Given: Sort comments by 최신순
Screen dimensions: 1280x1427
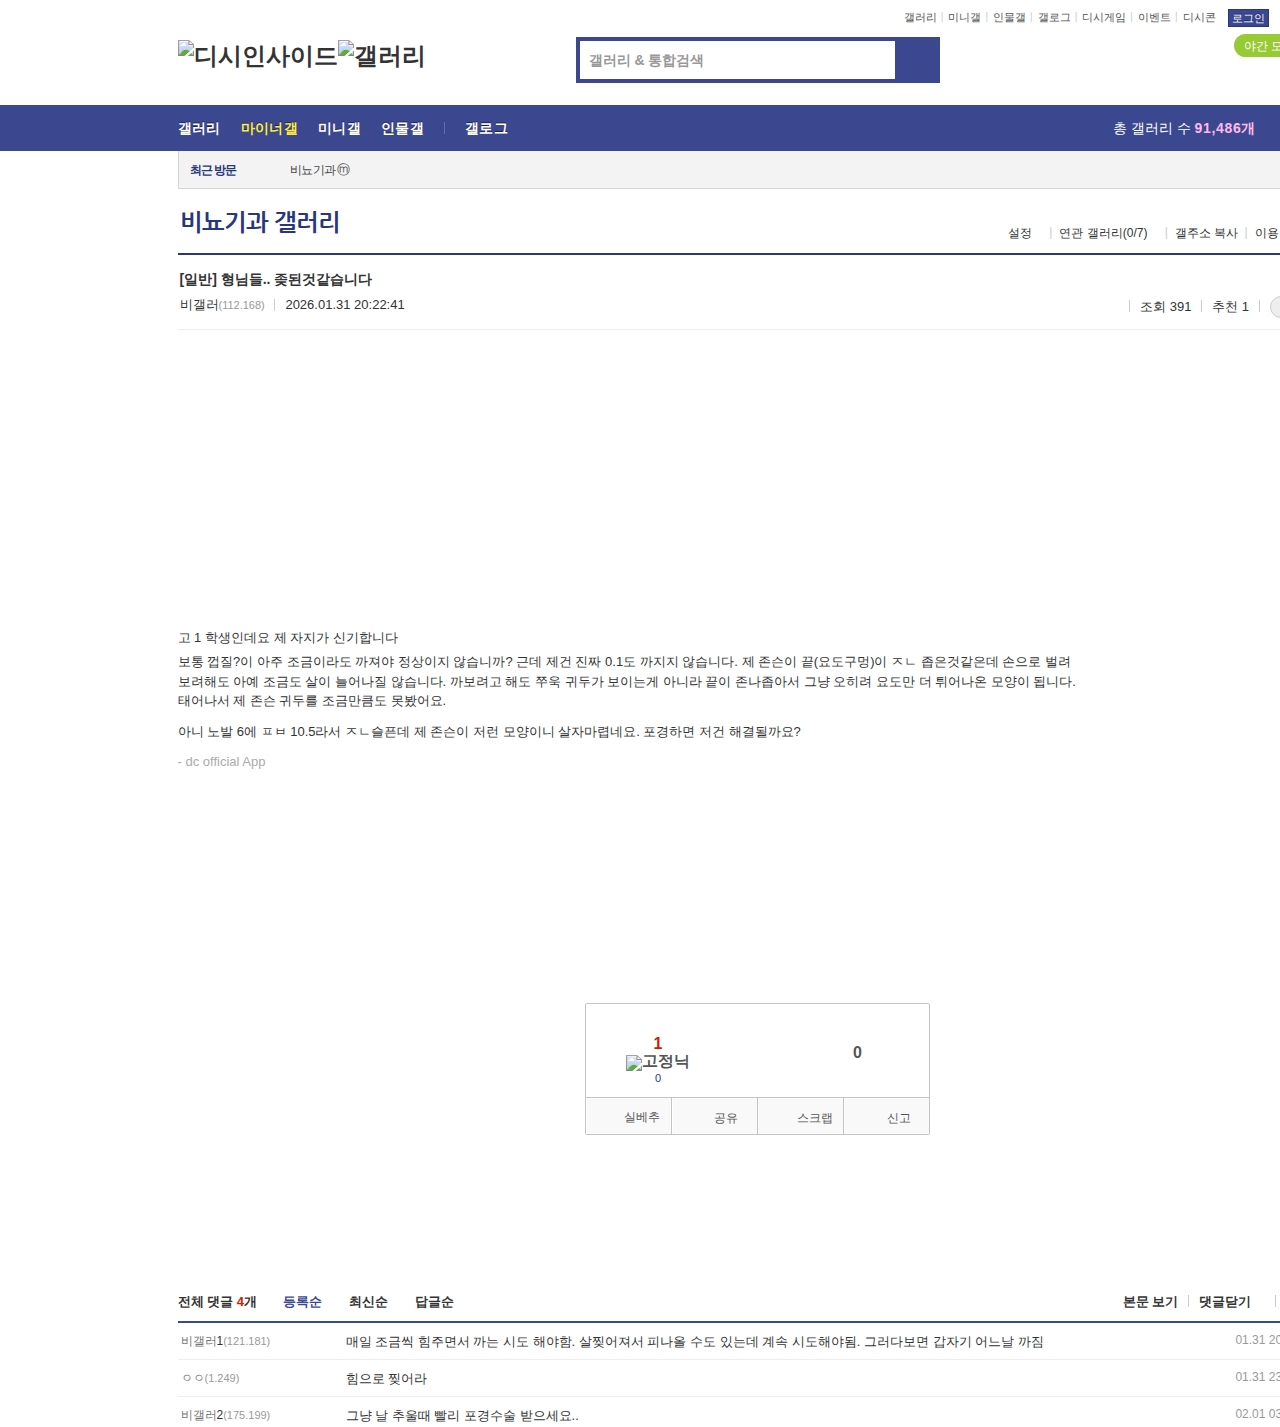Looking at the screenshot, I should [368, 1302].
